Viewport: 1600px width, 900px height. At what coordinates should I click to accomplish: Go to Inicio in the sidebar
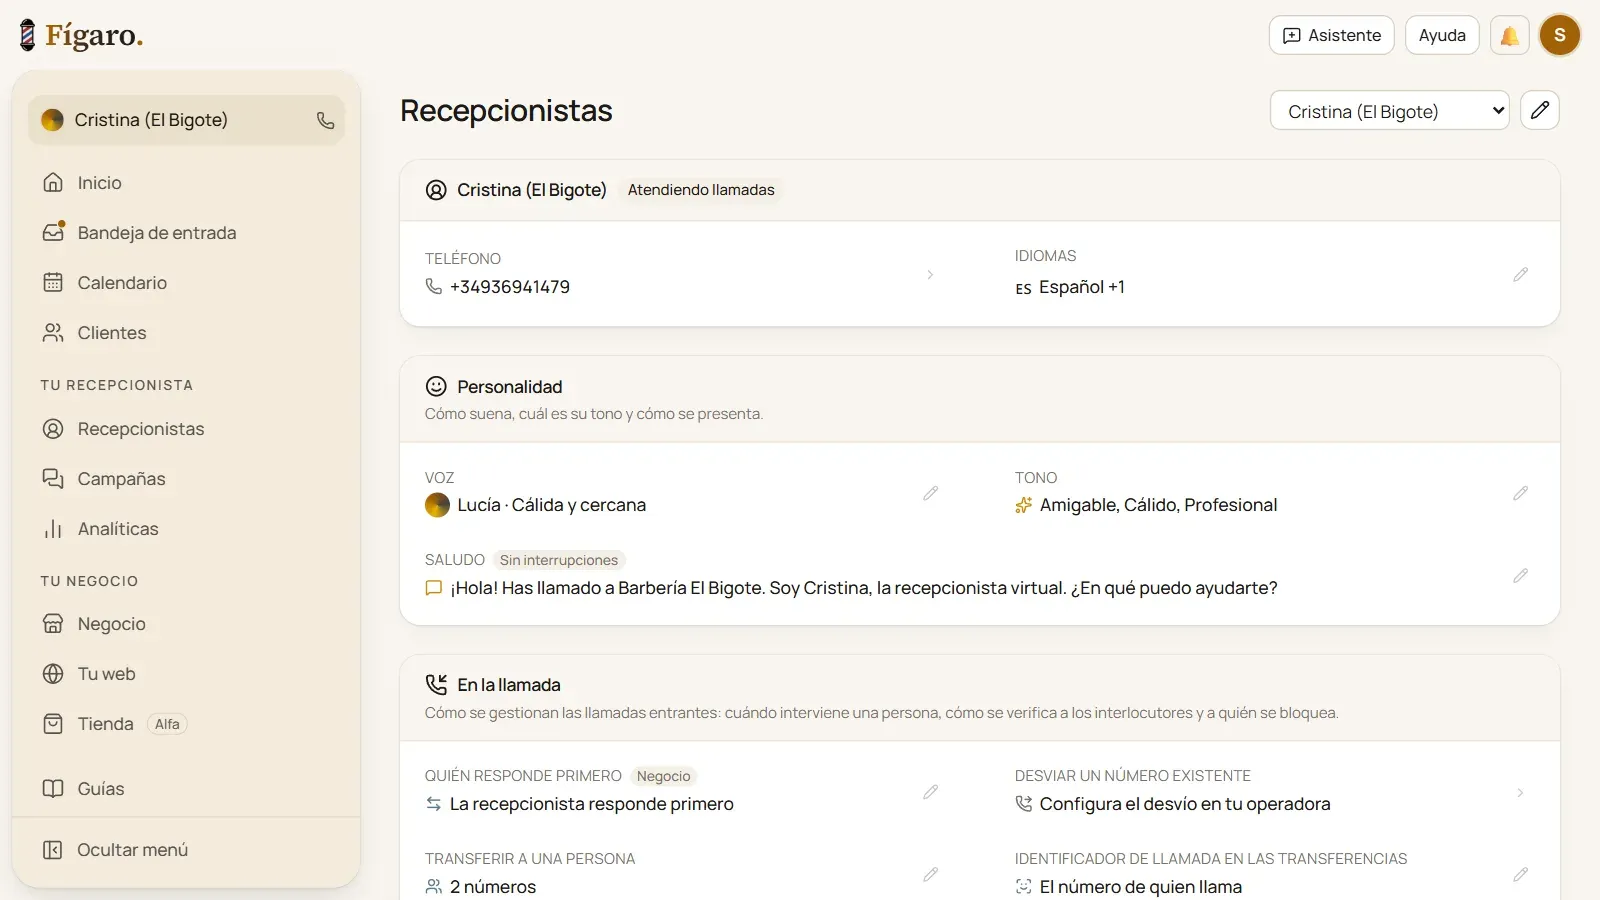point(186,183)
